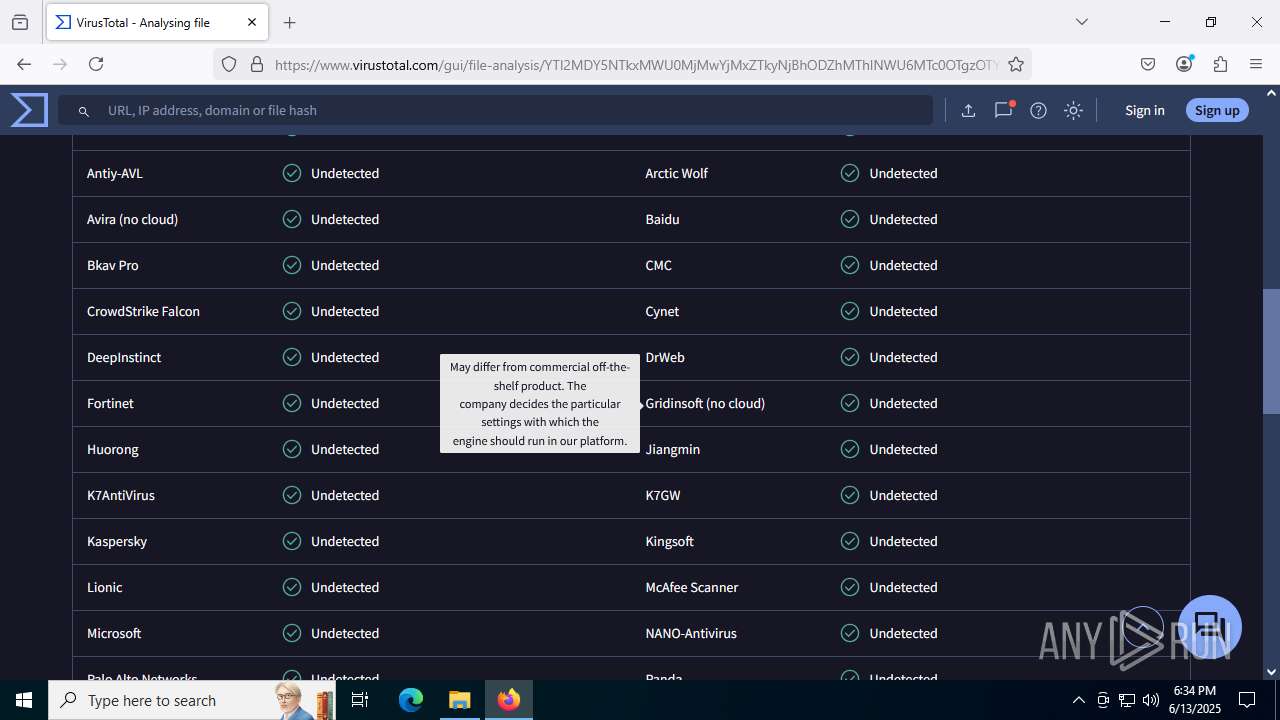
Task: Click the tracking protection shield icon
Action: click(229, 64)
